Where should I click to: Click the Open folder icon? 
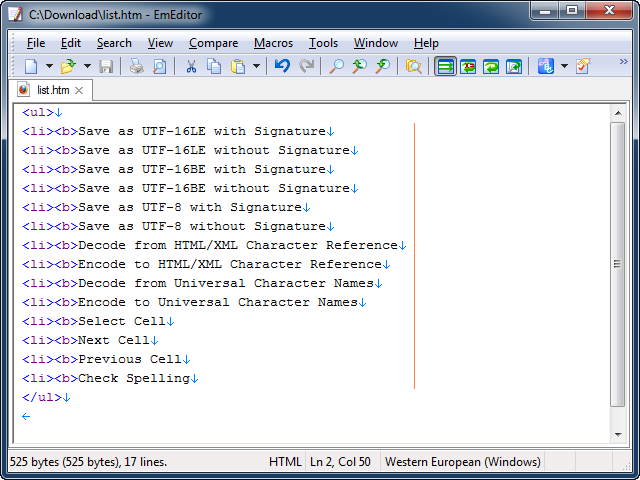click(x=69, y=66)
